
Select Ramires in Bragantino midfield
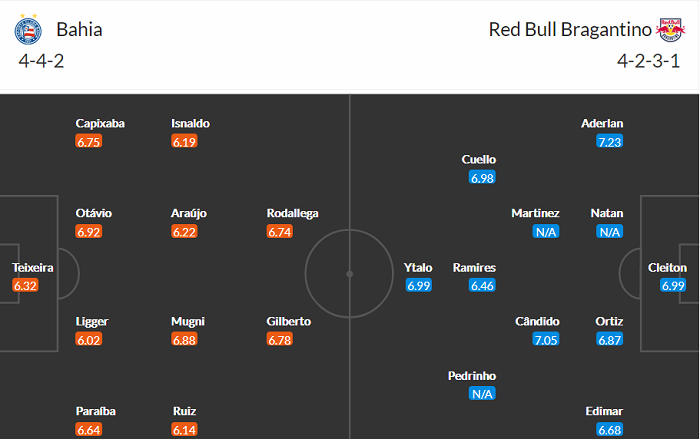(474, 268)
